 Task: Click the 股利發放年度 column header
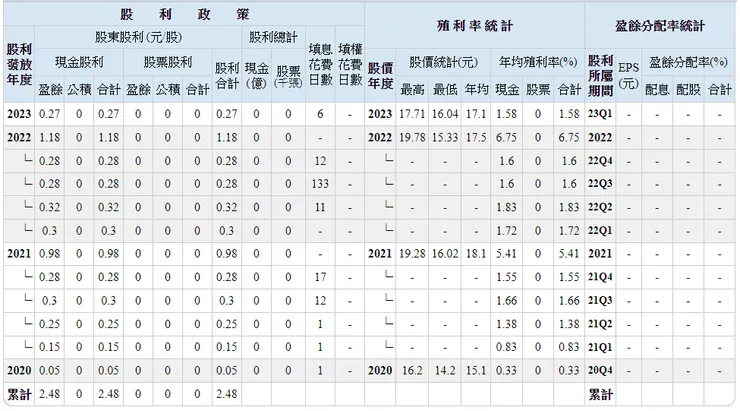click(19, 64)
